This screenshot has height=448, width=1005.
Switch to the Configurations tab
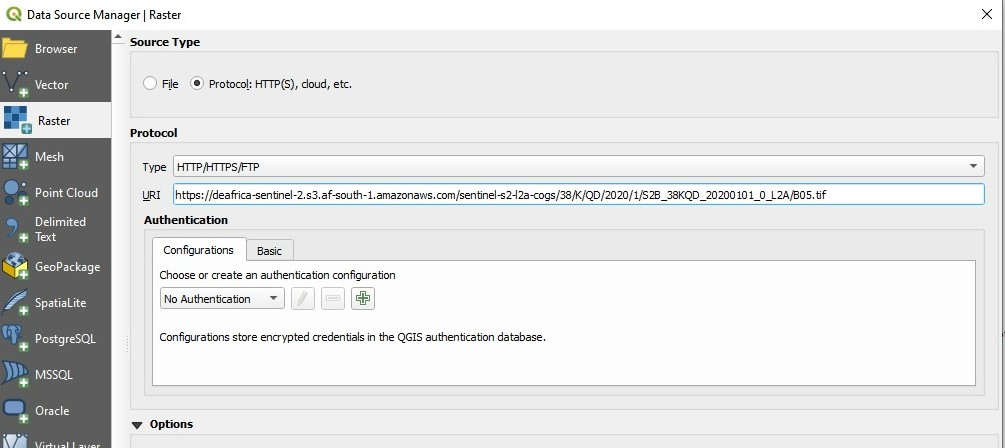[x=198, y=250]
